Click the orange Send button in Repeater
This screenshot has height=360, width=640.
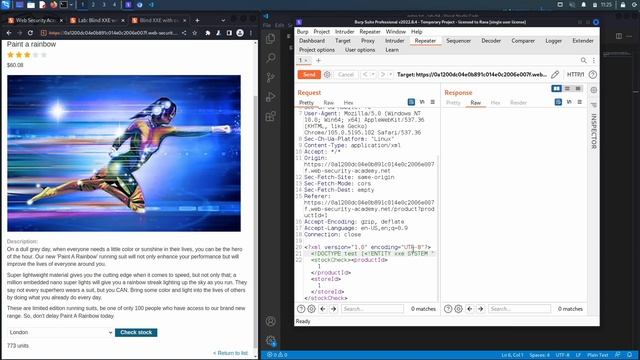click(x=309, y=75)
